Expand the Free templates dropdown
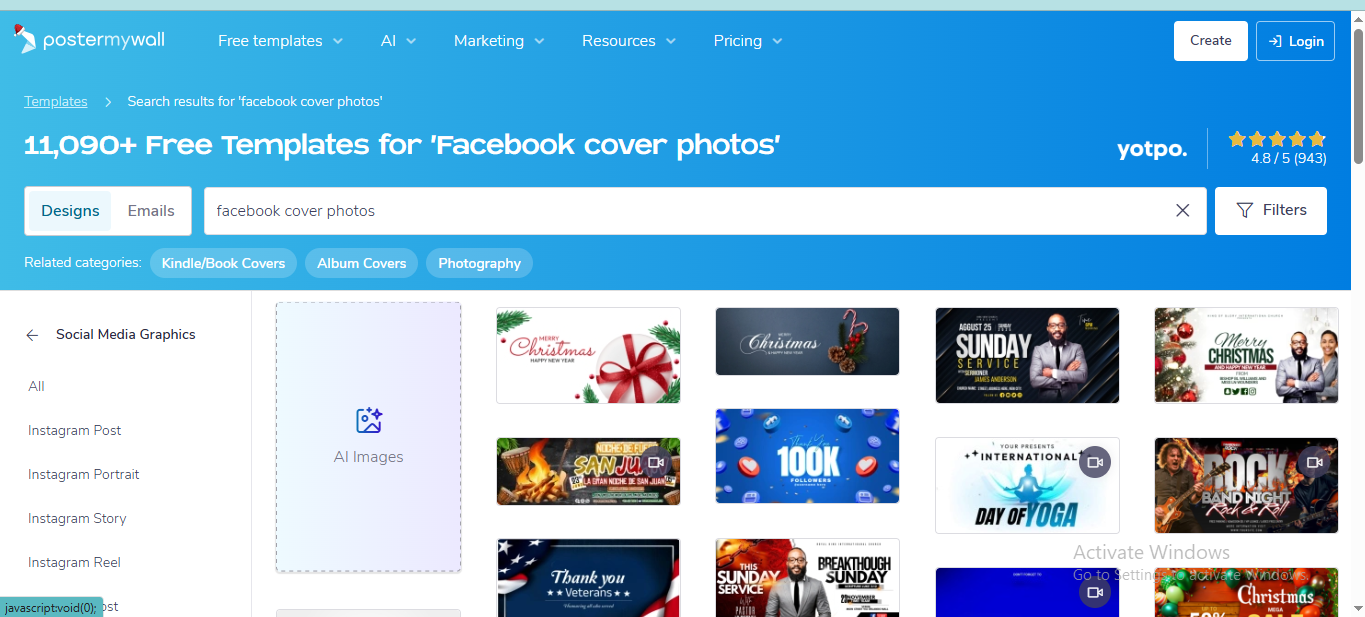The width and height of the screenshot is (1365, 617). click(x=280, y=41)
